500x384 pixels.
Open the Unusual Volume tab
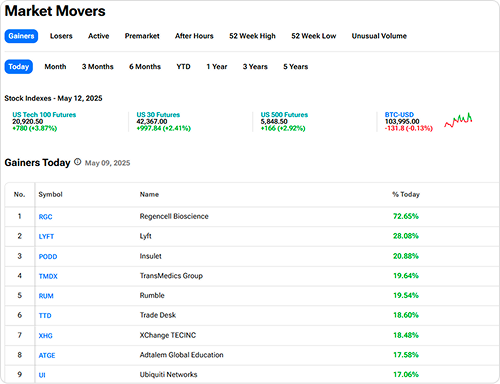(379, 36)
